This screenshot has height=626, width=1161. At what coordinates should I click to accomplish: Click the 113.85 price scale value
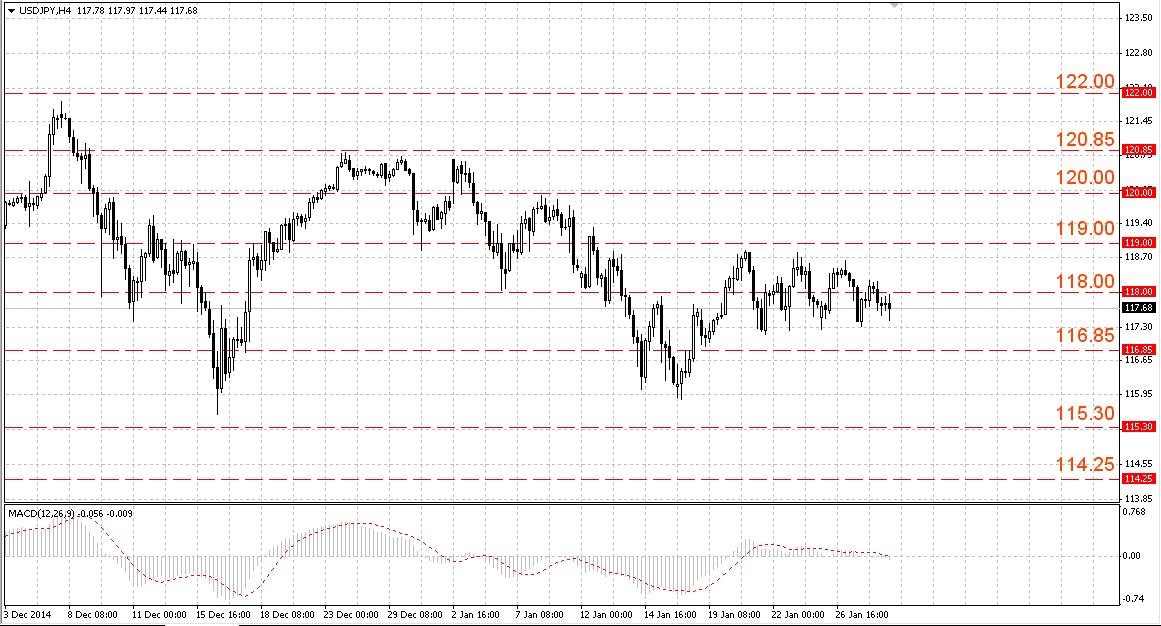[x=1139, y=499]
